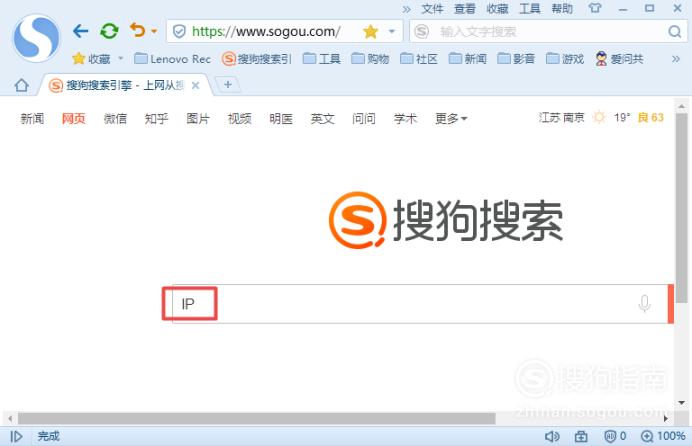
Task: Open the 爱问共 bookmark
Action: [x=619, y=59]
